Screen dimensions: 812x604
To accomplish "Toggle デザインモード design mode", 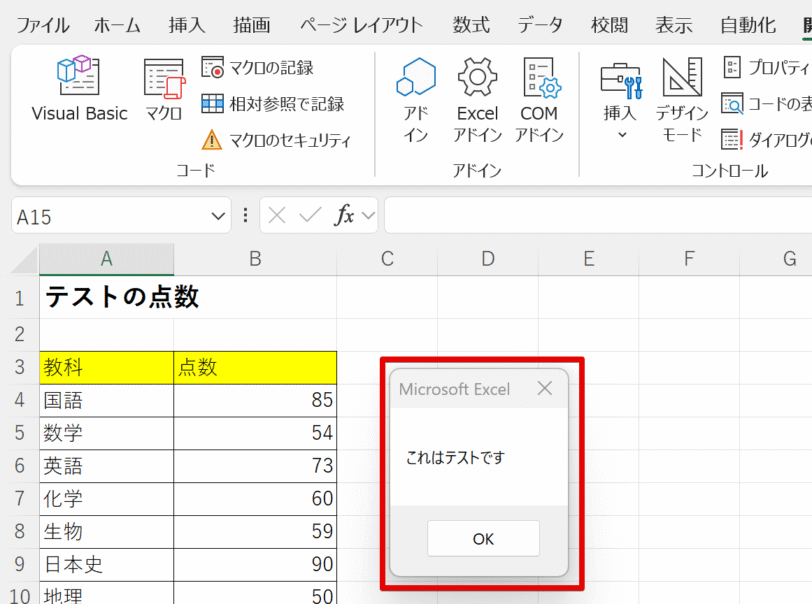I will tap(682, 100).
